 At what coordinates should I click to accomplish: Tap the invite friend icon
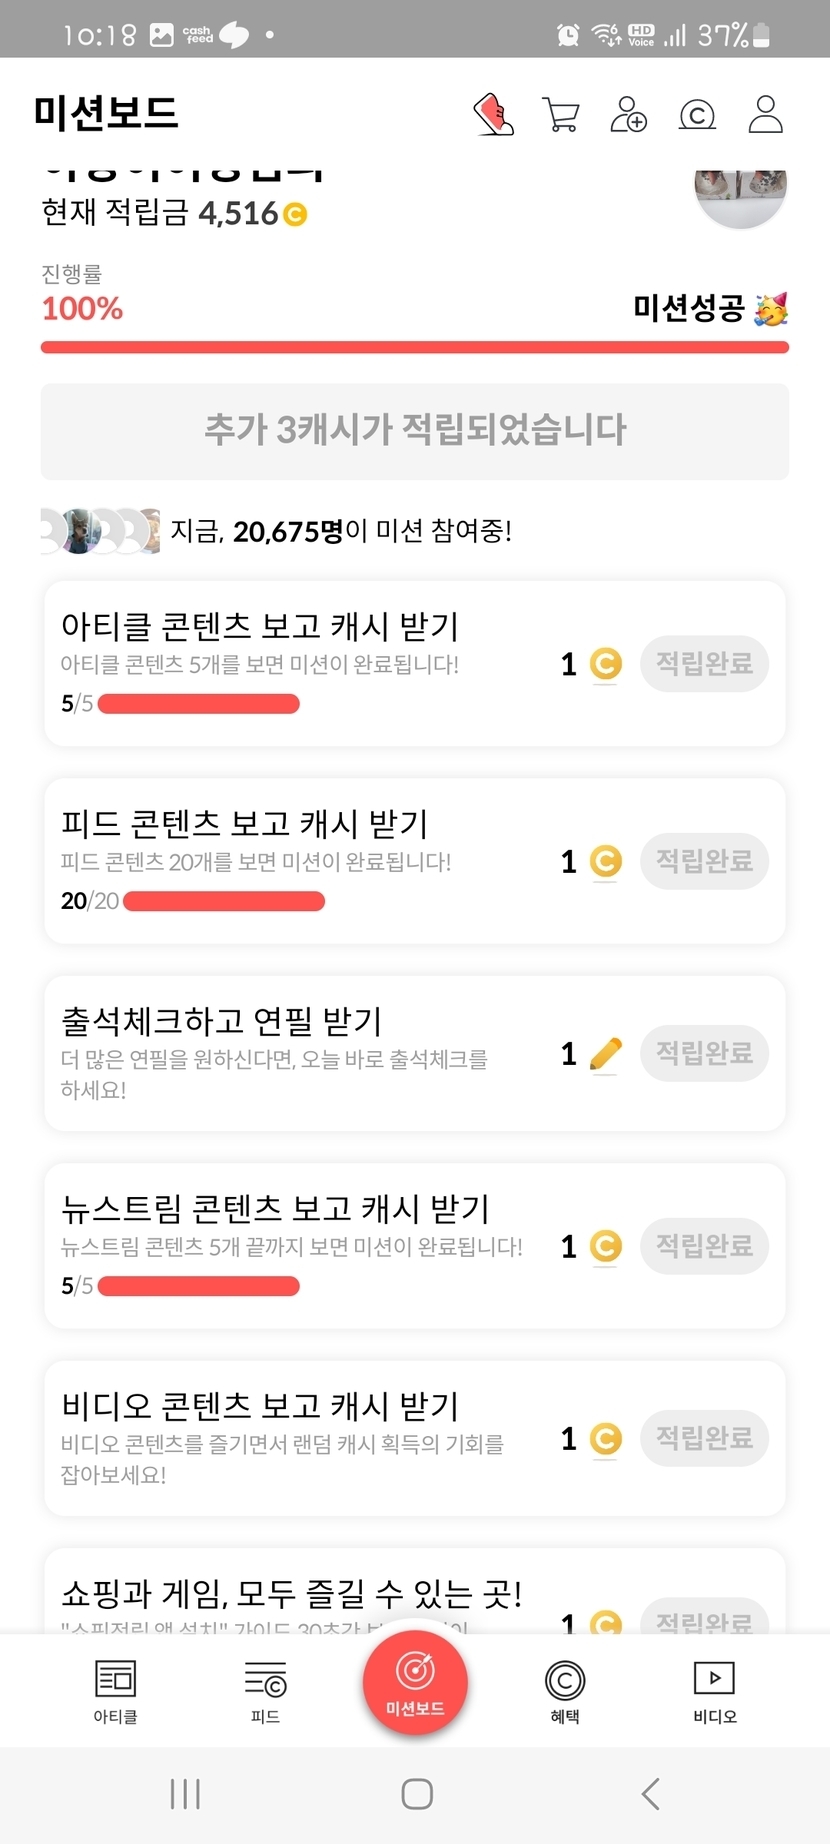point(629,115)
